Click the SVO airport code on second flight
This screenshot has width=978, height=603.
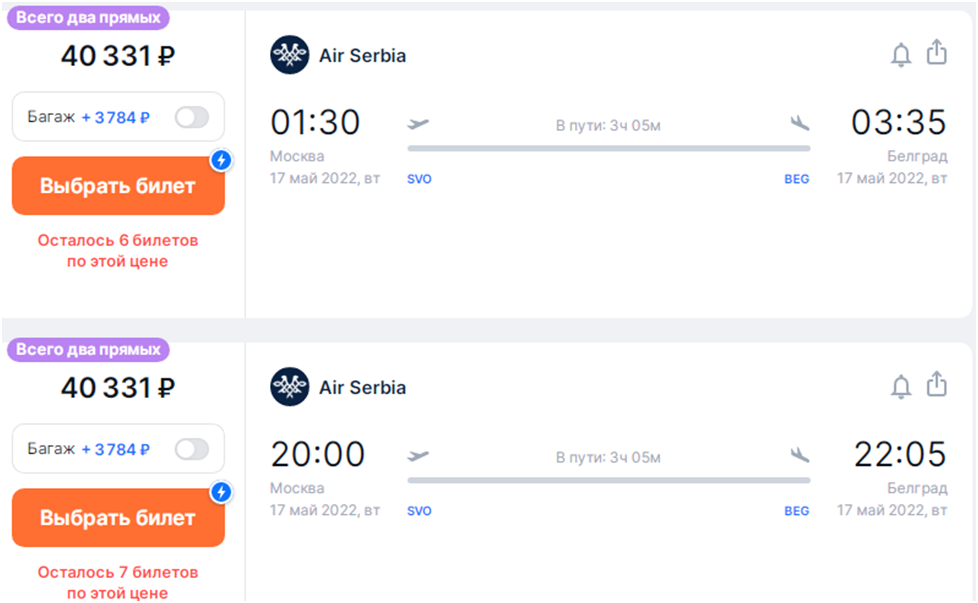[419, 511]
